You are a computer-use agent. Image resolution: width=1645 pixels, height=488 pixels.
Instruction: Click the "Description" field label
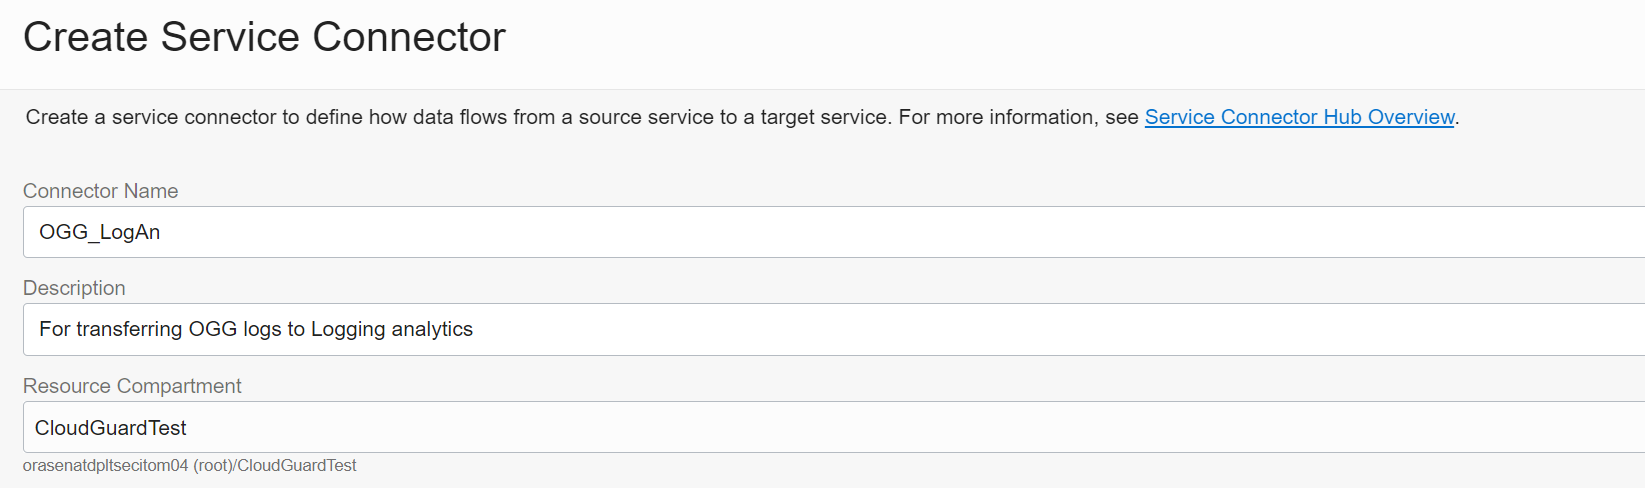[74, 288]
